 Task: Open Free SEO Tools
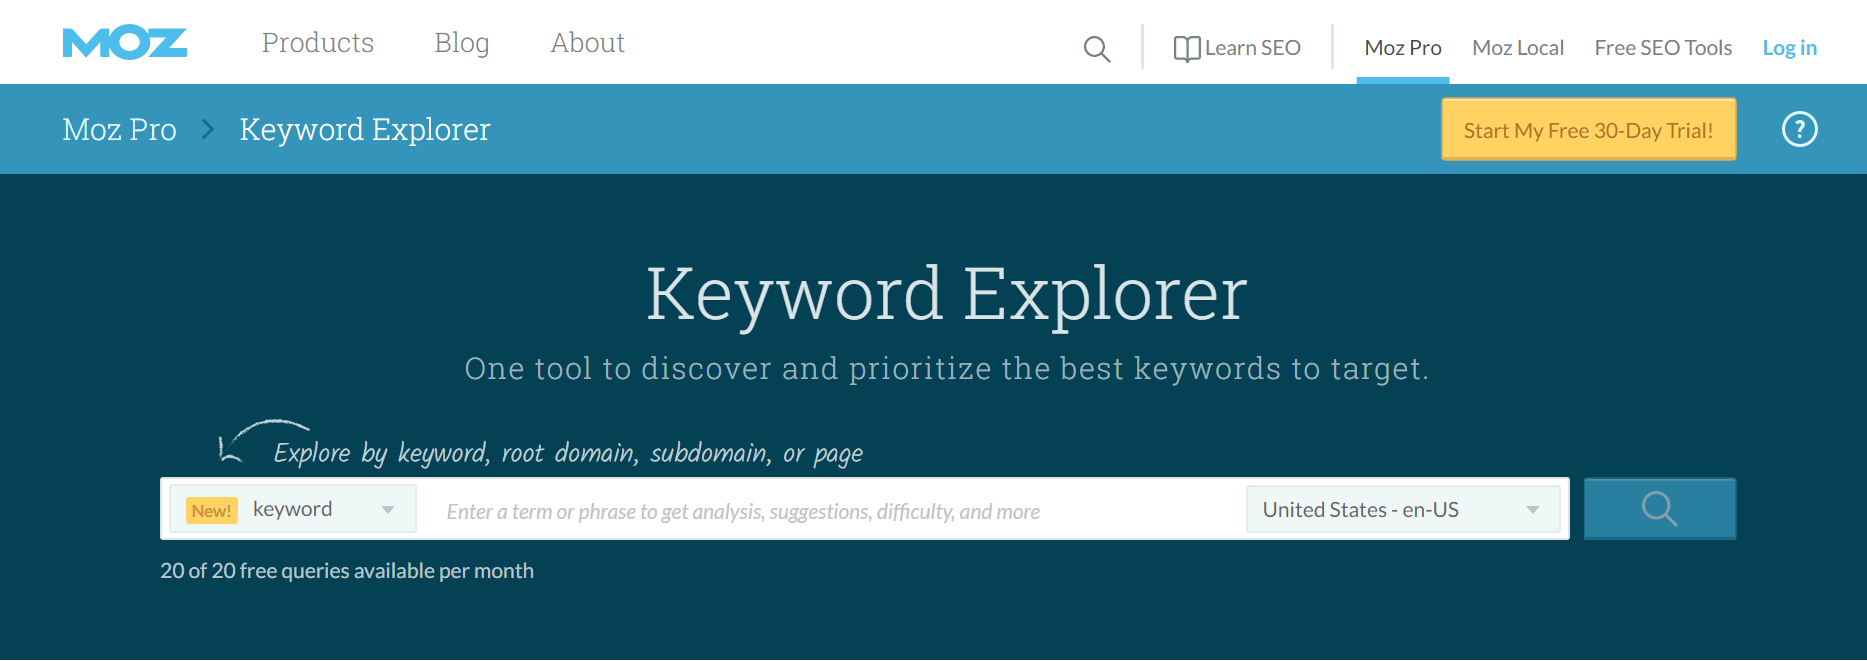(1663, 48)
